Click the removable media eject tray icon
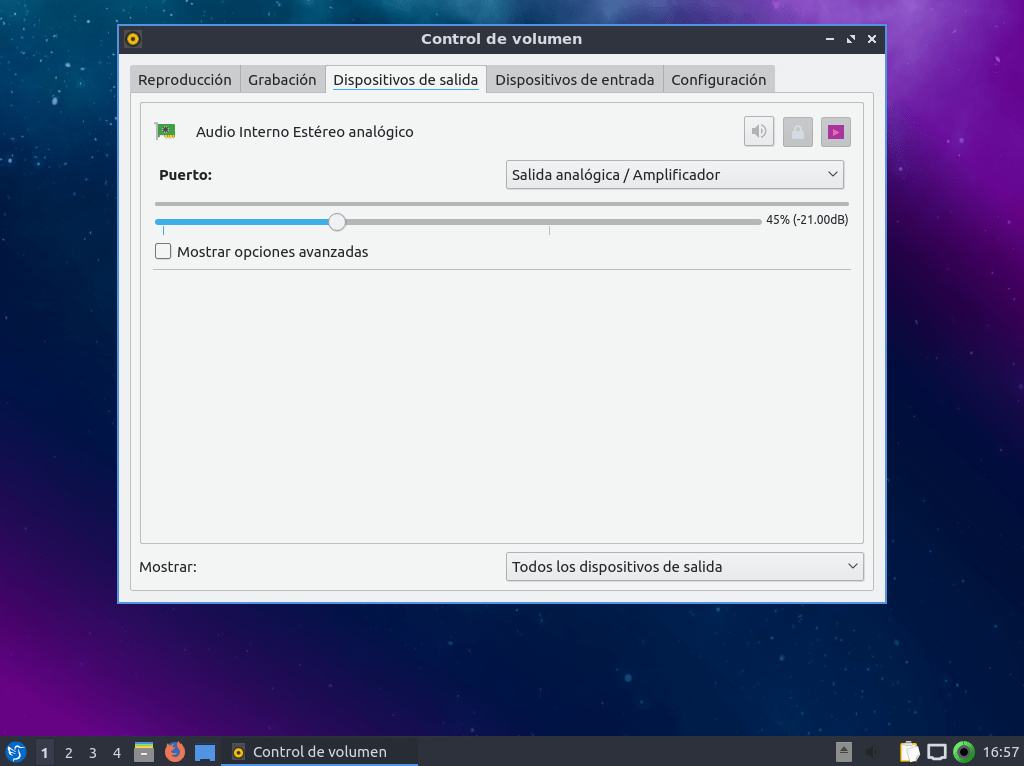Viewport: 1024px width, 766px height. [843, 751]
